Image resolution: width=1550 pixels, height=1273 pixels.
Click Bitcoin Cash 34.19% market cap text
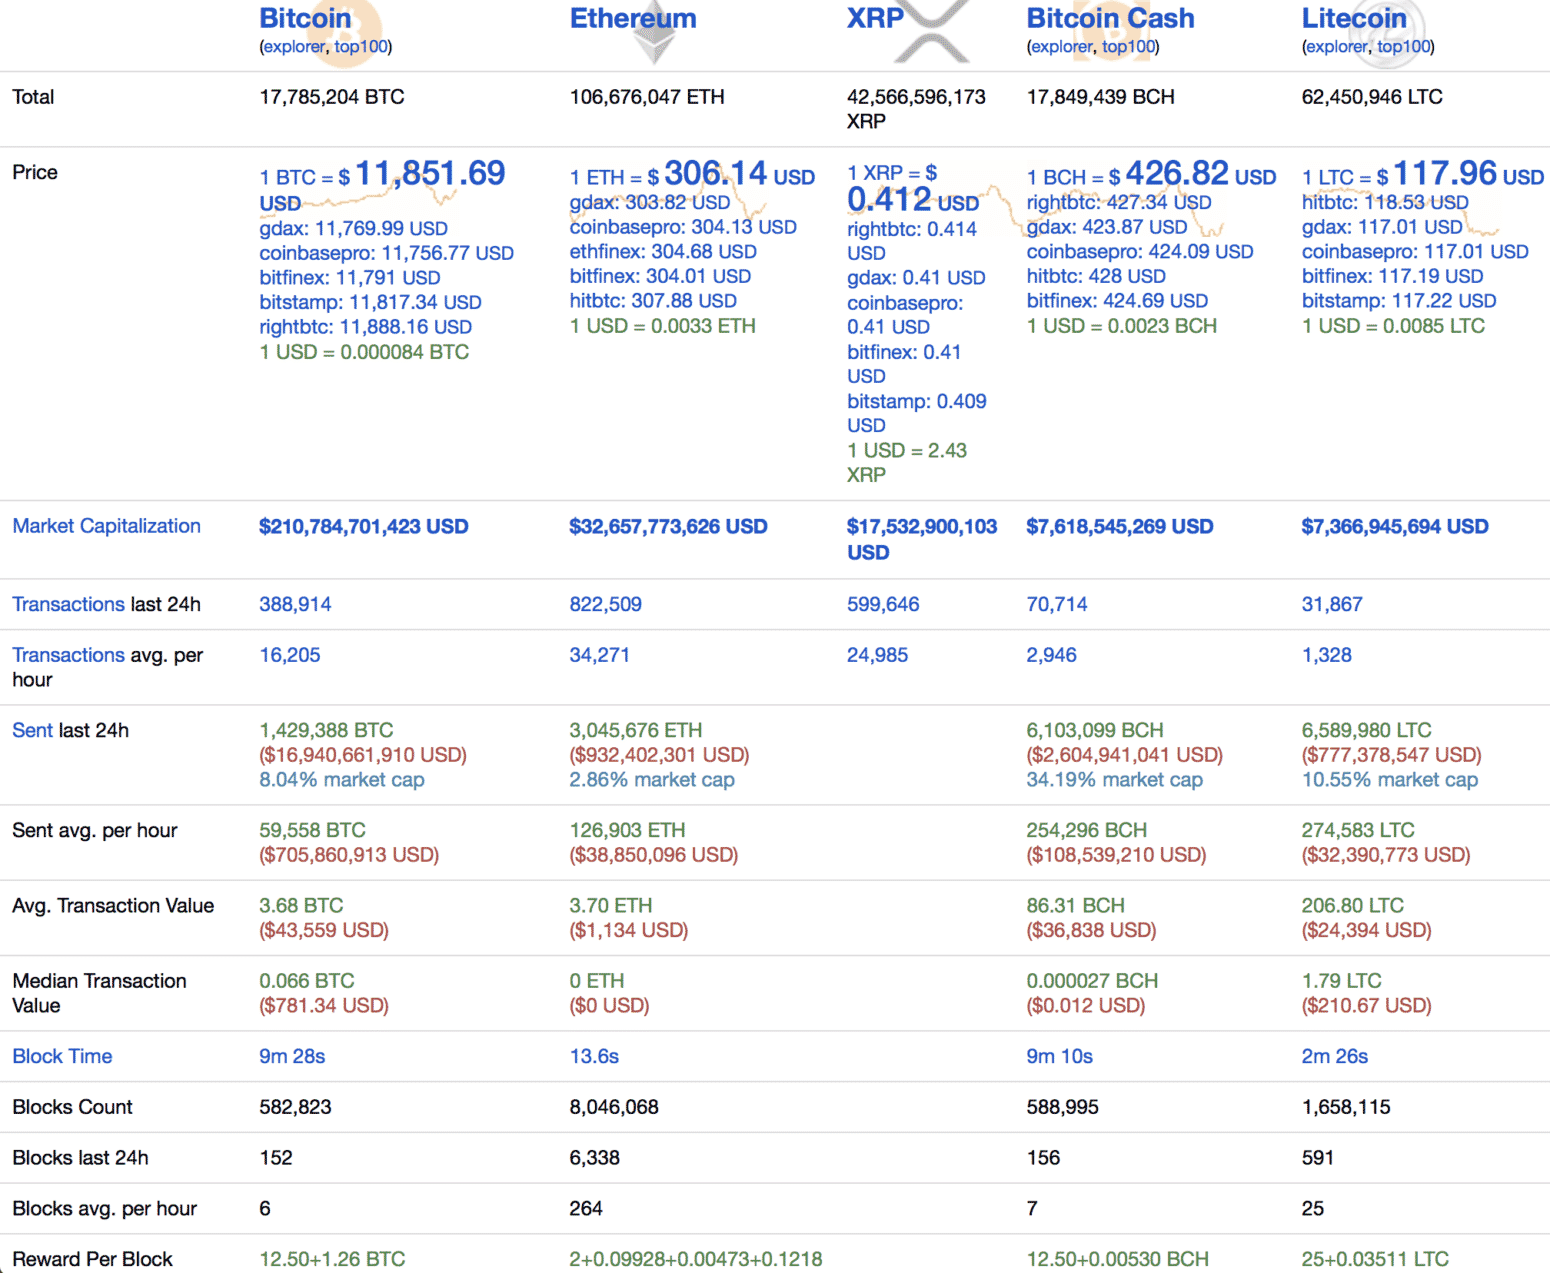pyautogui.click(x=1115, y=779)
